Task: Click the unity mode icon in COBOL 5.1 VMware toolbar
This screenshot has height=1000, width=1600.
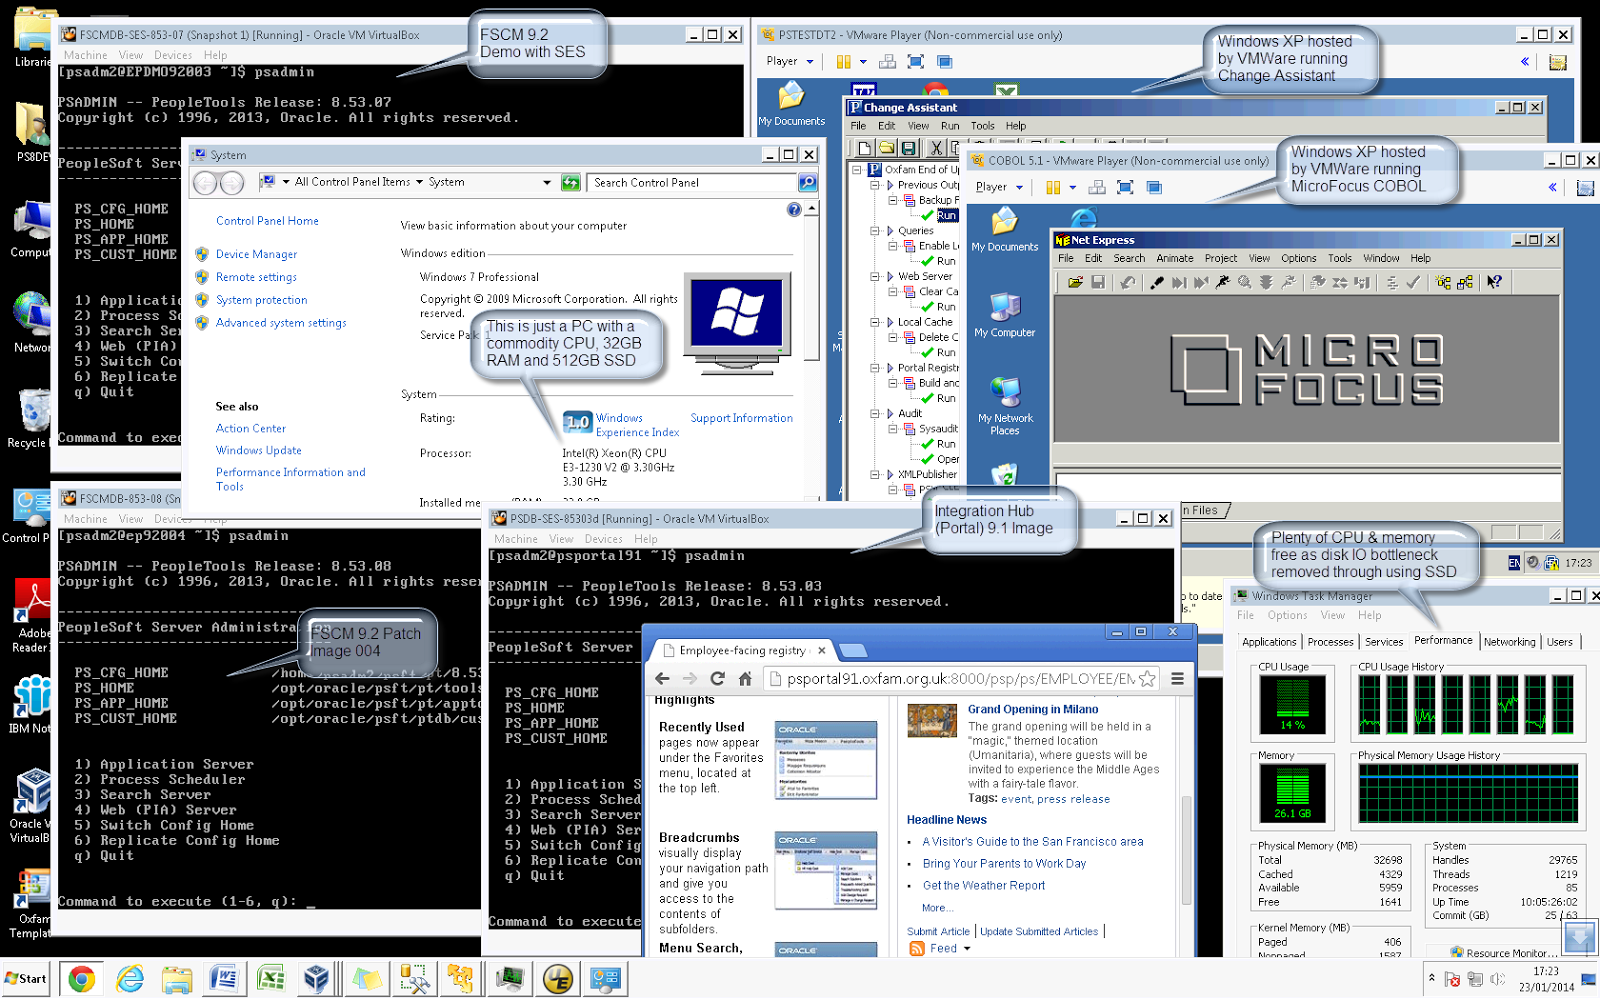Action: tap(1154, 188)
